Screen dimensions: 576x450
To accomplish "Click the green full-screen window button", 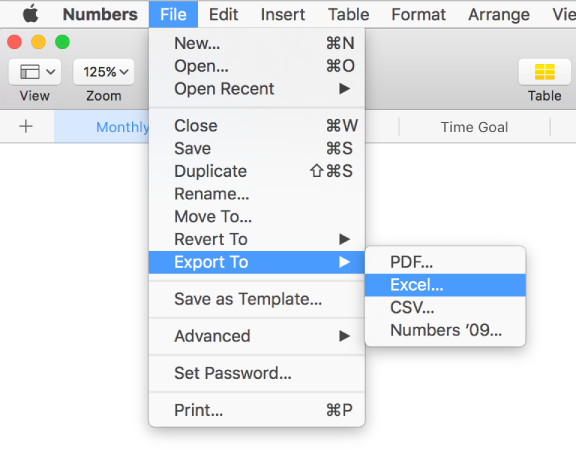I will (x=62, y=42).
